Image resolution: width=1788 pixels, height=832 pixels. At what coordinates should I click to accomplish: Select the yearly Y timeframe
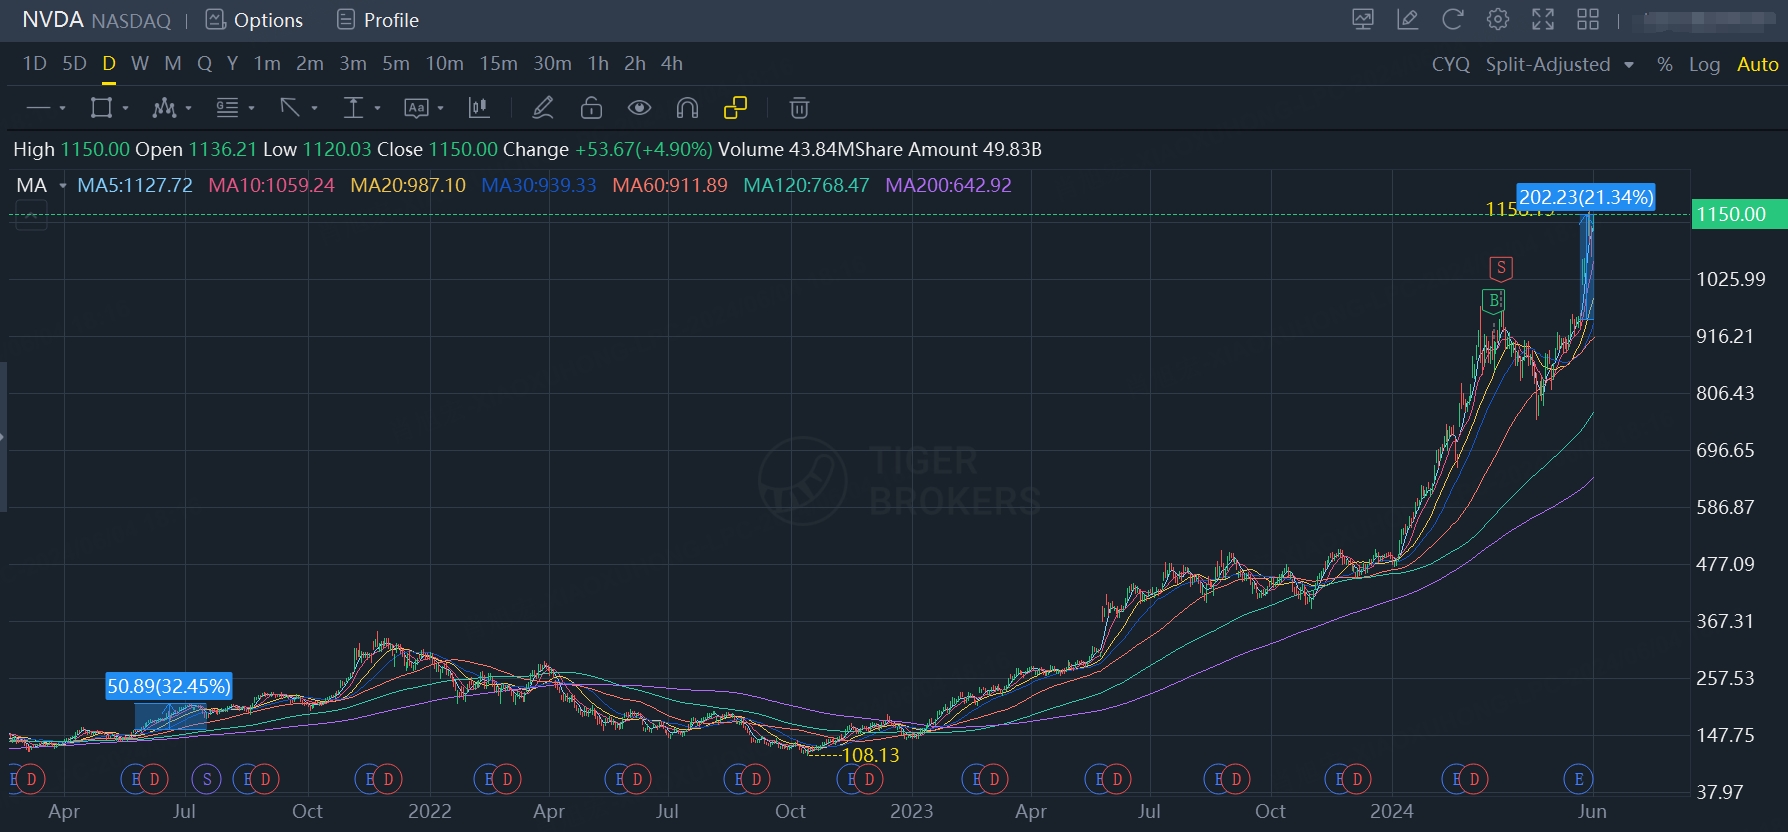pyautogui.click(x=232, y=63)
